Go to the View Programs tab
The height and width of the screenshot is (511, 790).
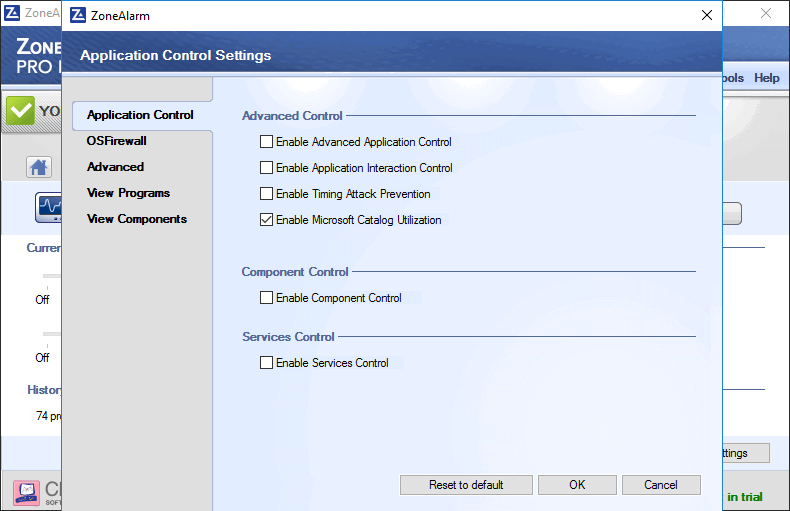[x=128, y=193]
